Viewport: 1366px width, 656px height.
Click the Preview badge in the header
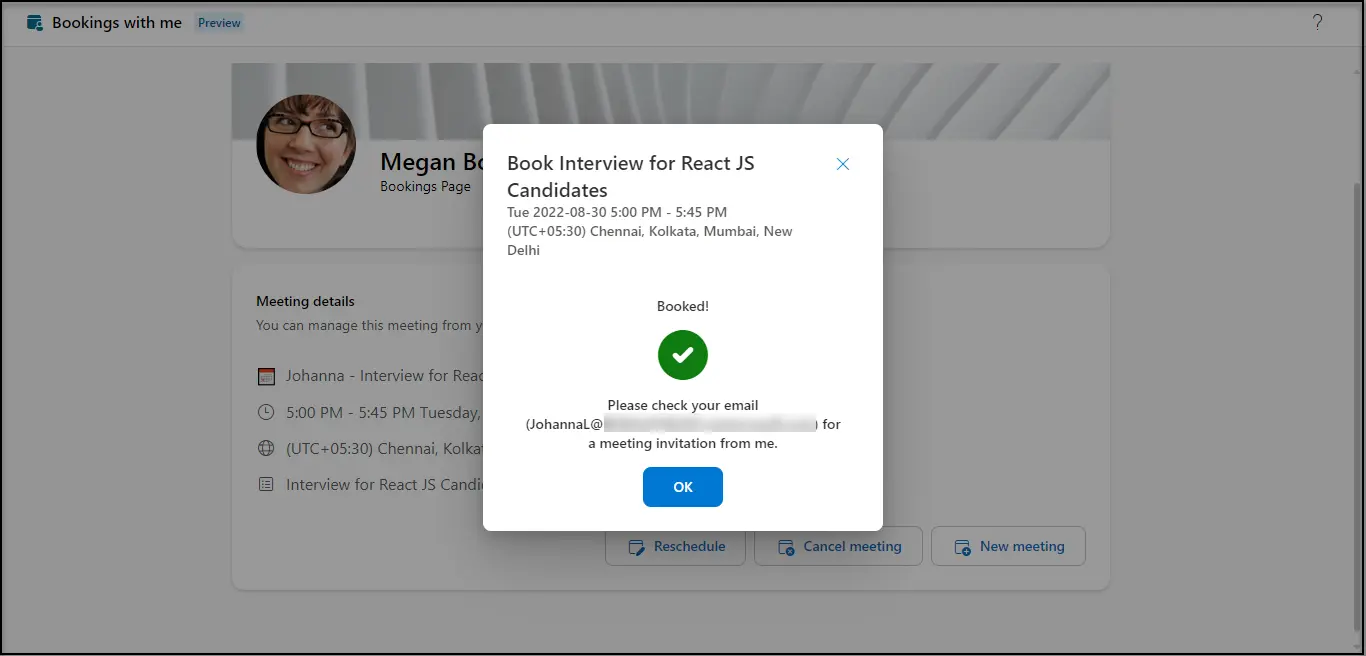click(219, 23)
